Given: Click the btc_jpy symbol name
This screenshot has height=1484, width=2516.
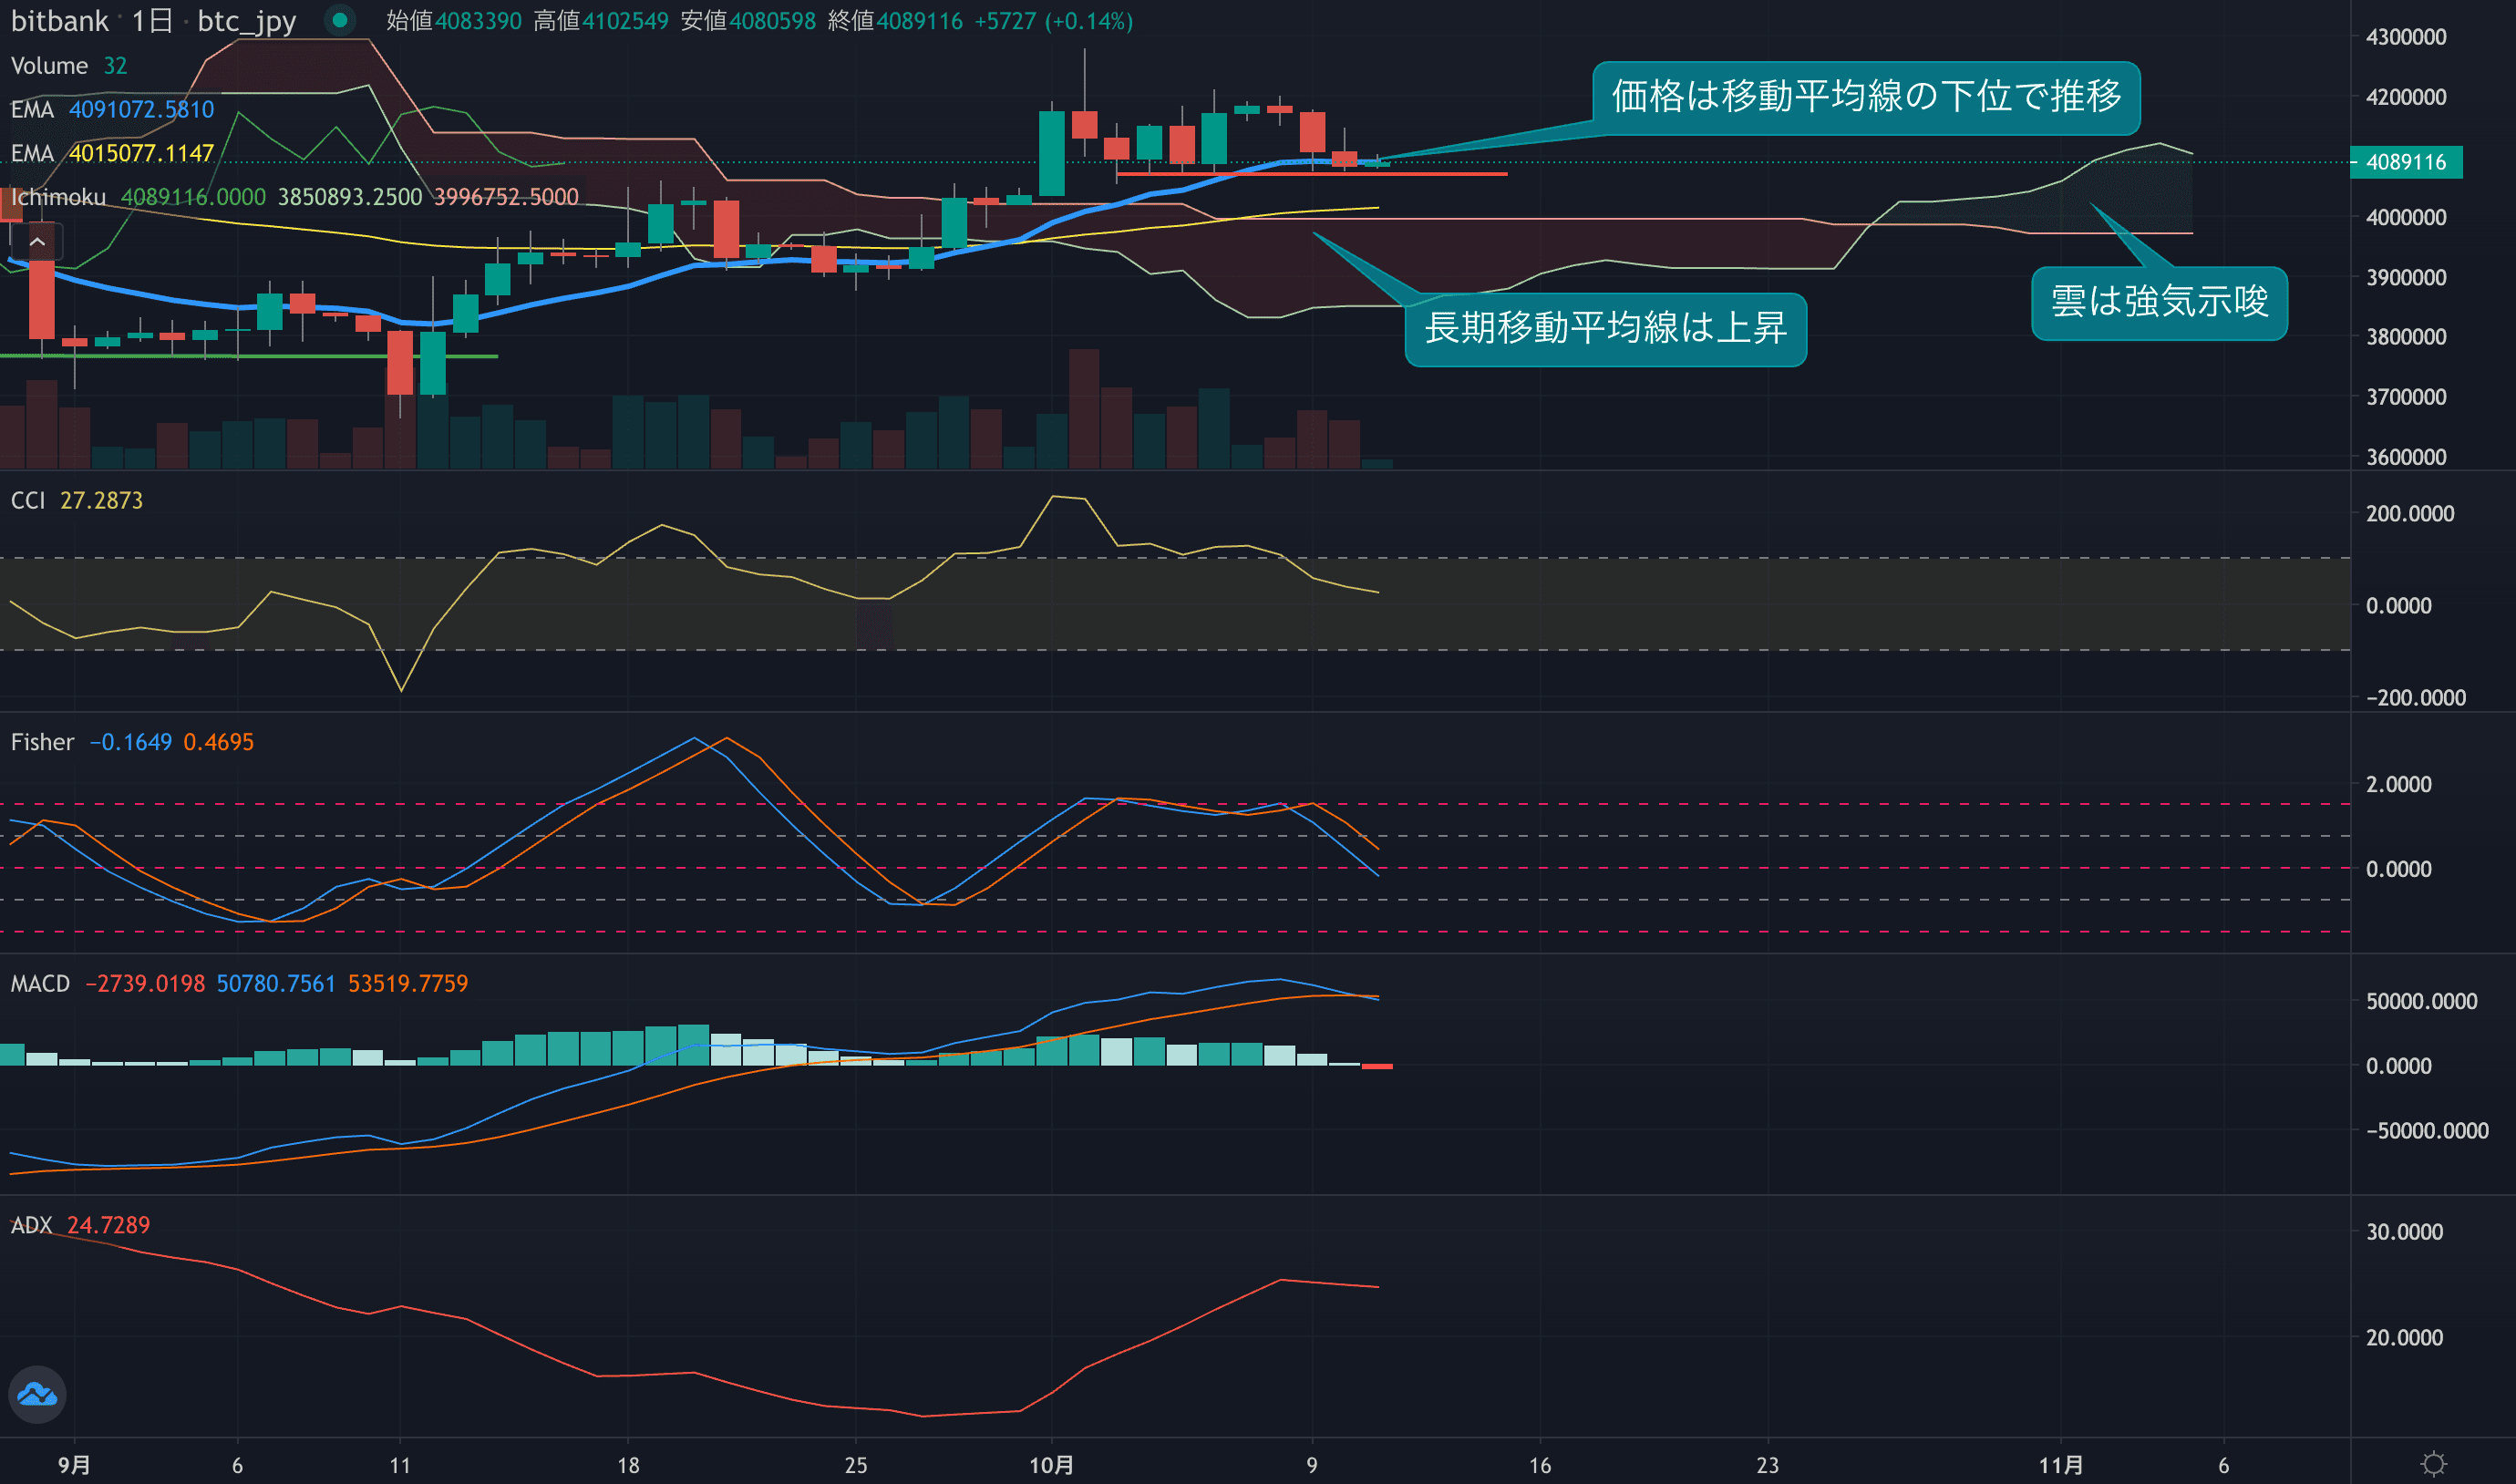Looking at the screenshot, I should coord(246,21).
